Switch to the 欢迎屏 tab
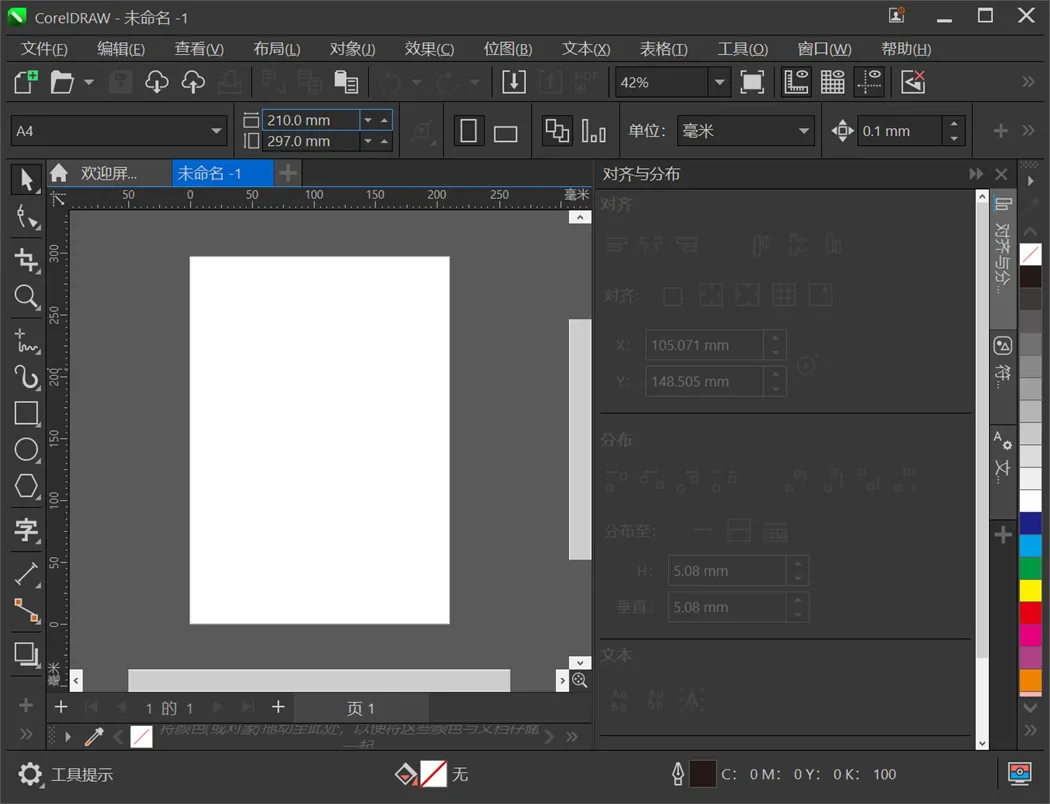The image size is (1050, 804). (108, 173)
